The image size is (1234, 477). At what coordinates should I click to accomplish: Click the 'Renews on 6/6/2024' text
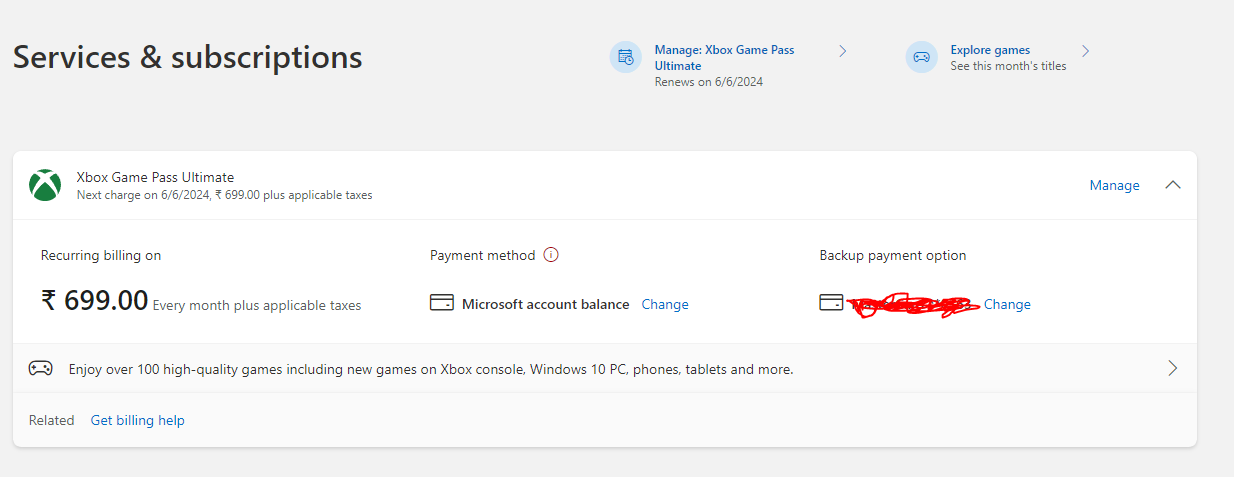[709, 82]
